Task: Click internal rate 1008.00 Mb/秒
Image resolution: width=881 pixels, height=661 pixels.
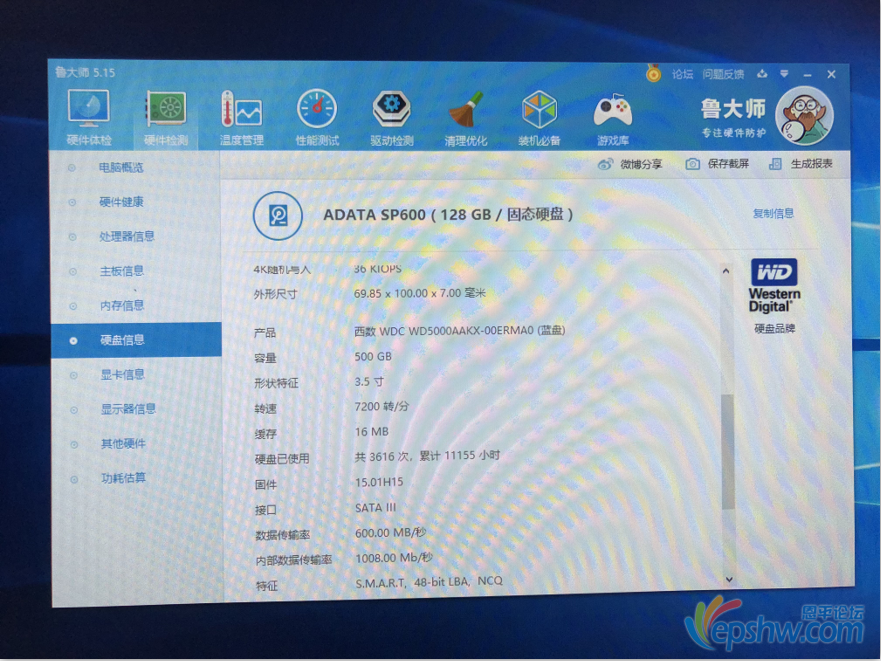Action: (394, 558)
